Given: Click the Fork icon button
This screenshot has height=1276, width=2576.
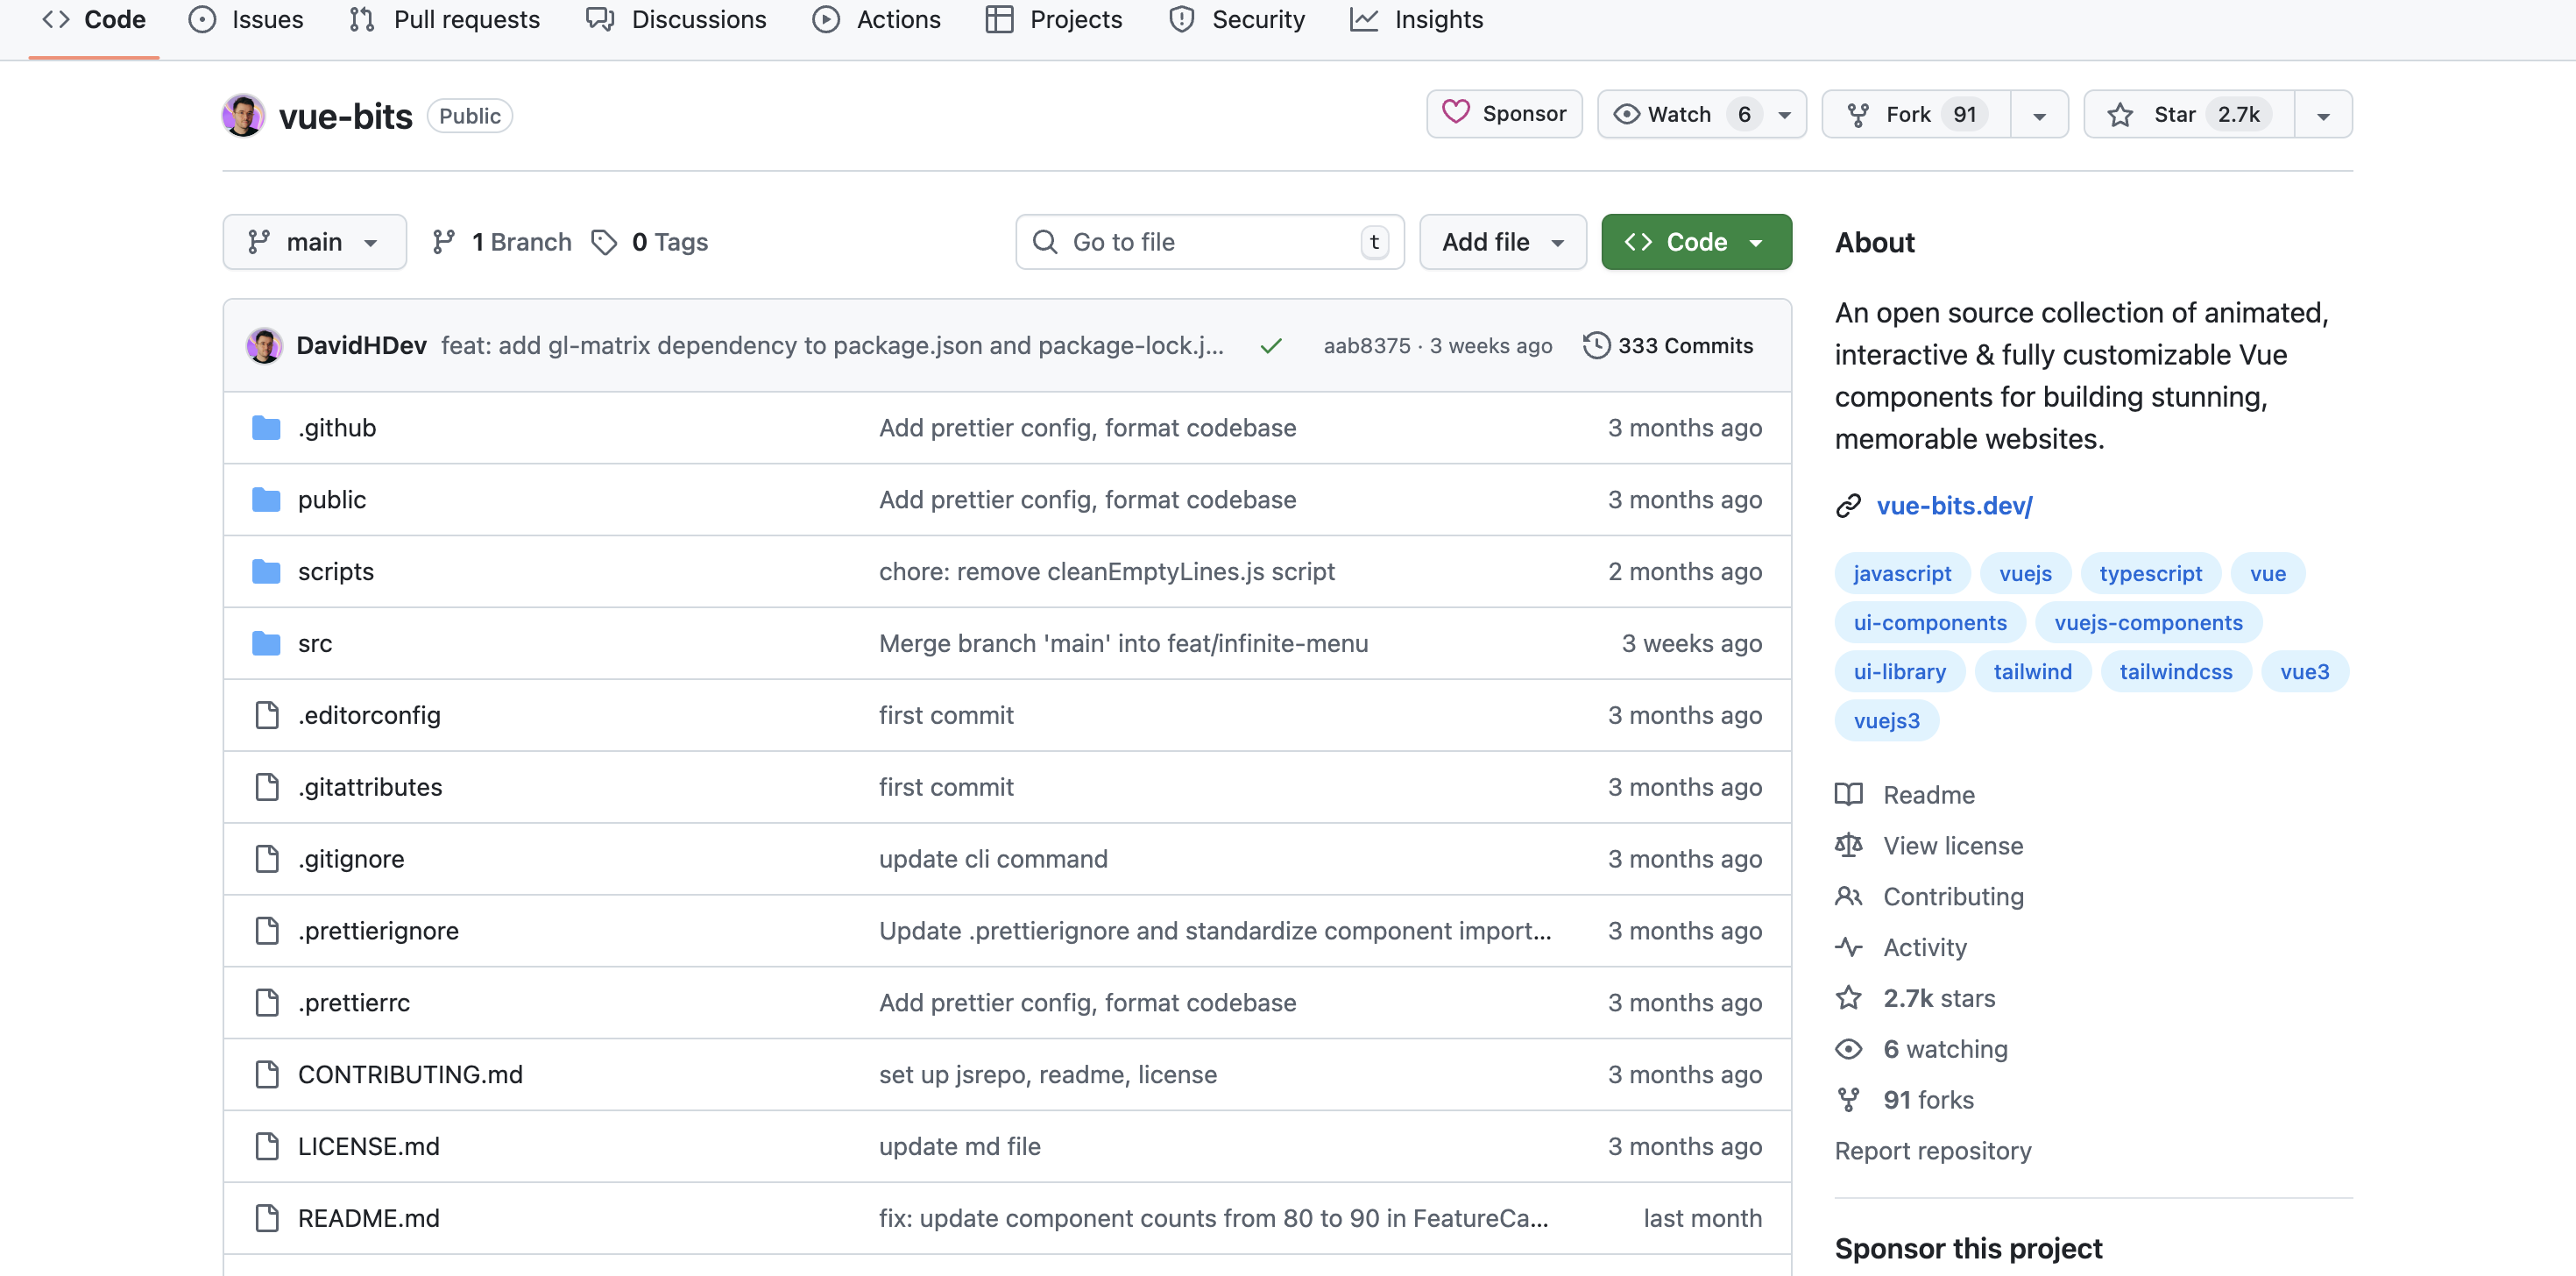Looking at the screenshot, I should tap(1857, 115).
